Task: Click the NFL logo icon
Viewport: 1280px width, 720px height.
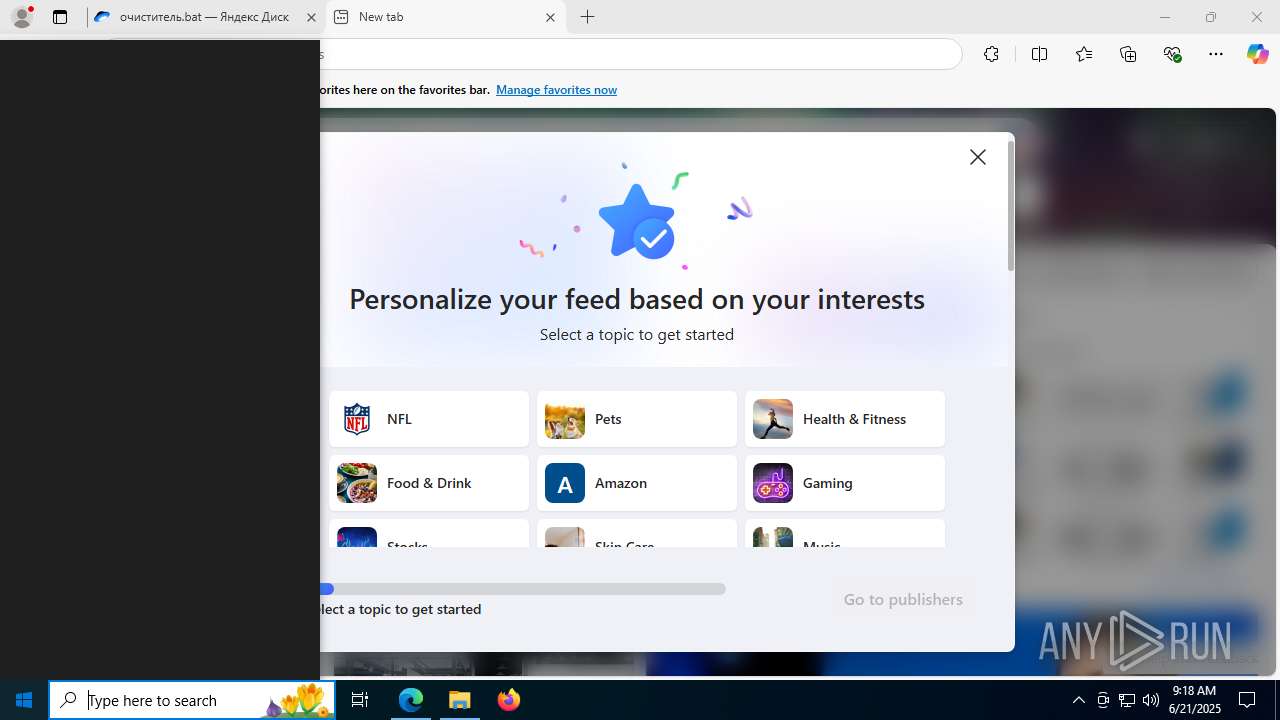Action: 357,419
